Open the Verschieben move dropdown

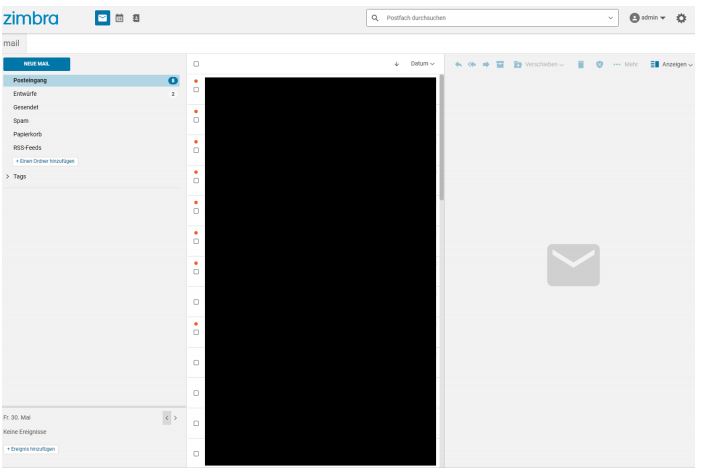[x=539, y=64]
